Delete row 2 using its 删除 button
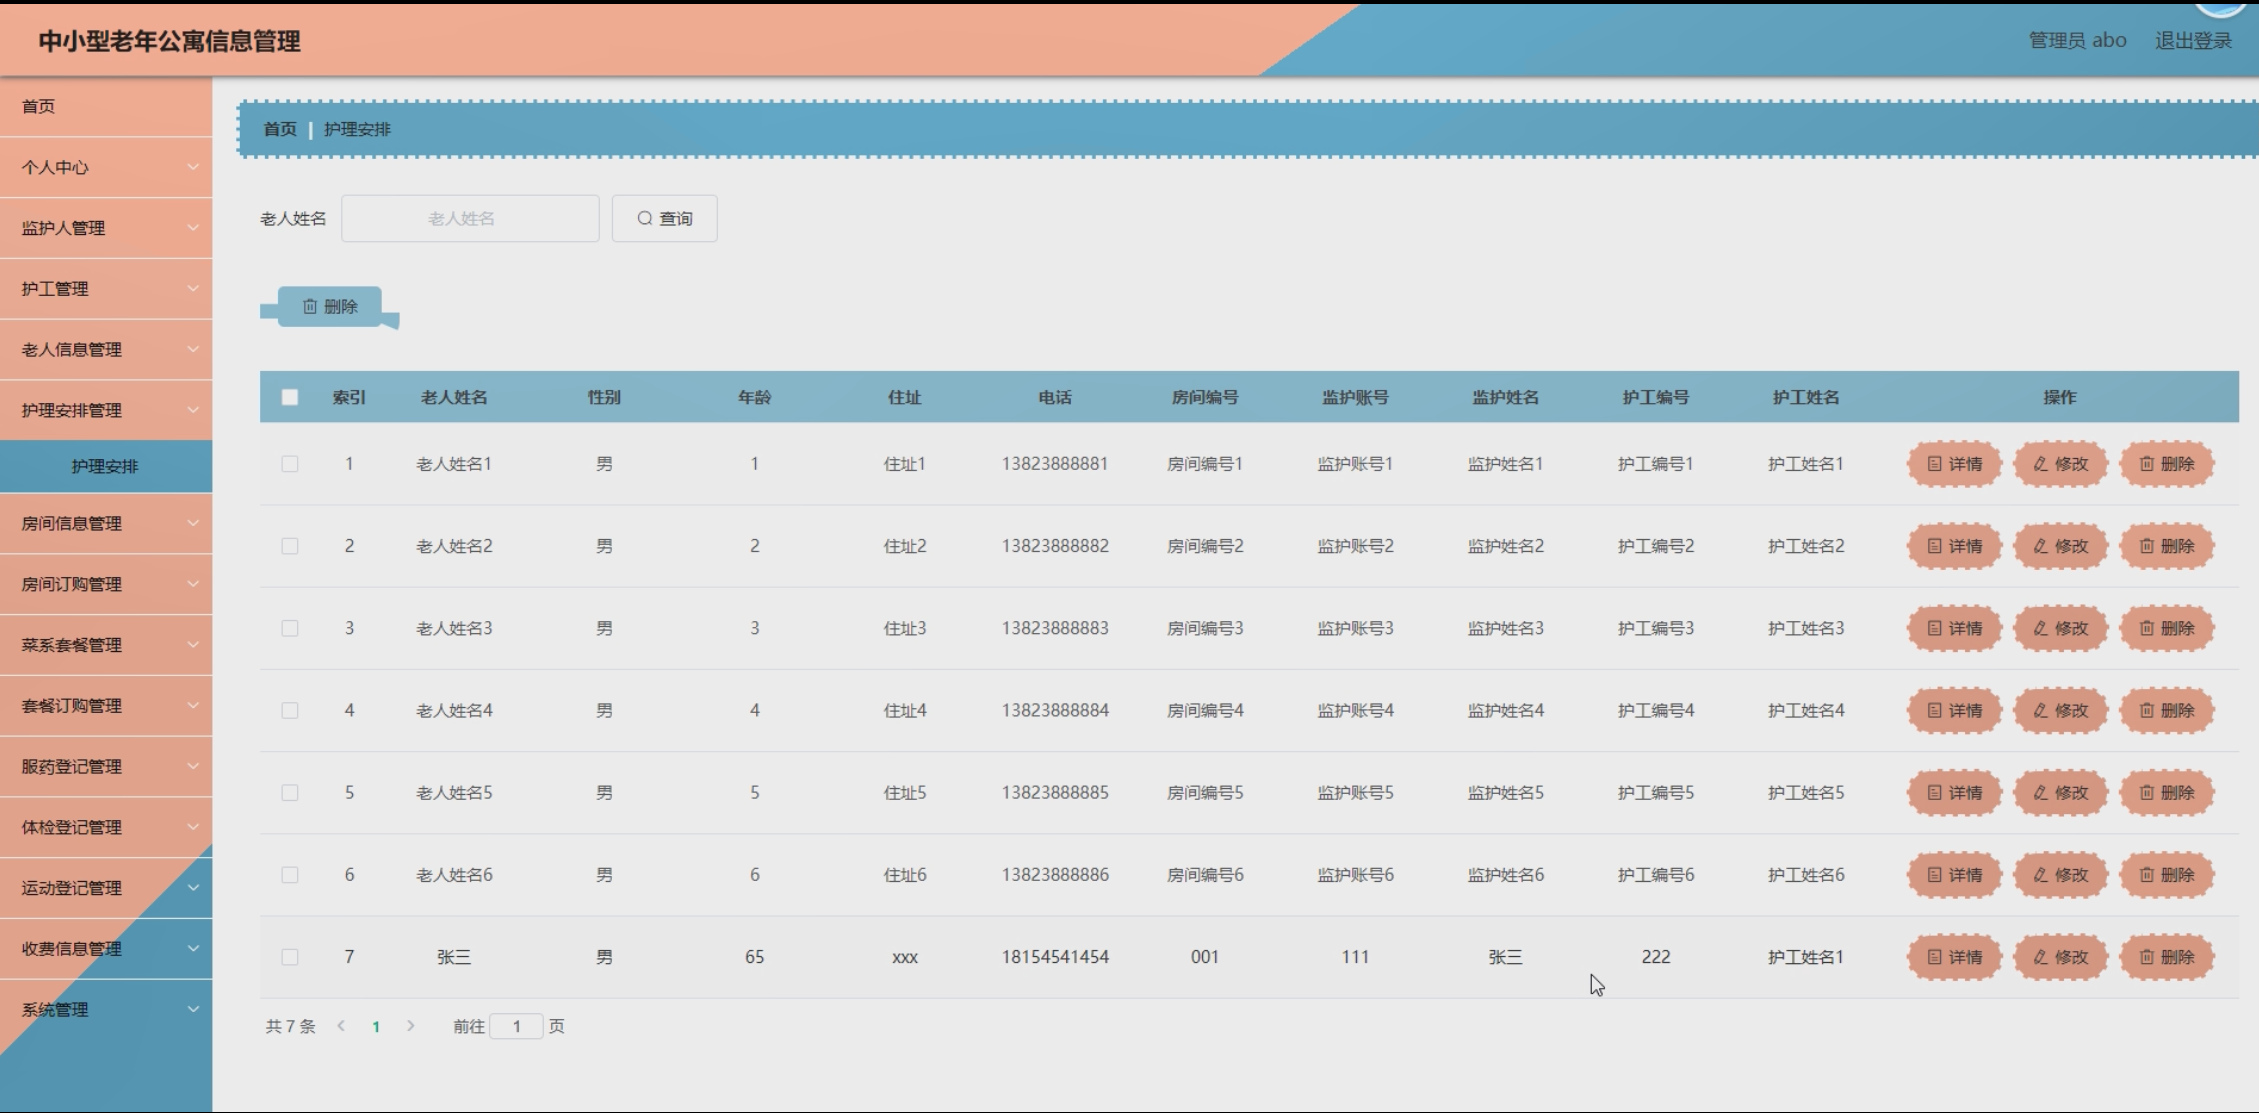The height and width of the screenshot is (1113, 2259). coord(2166,546)
